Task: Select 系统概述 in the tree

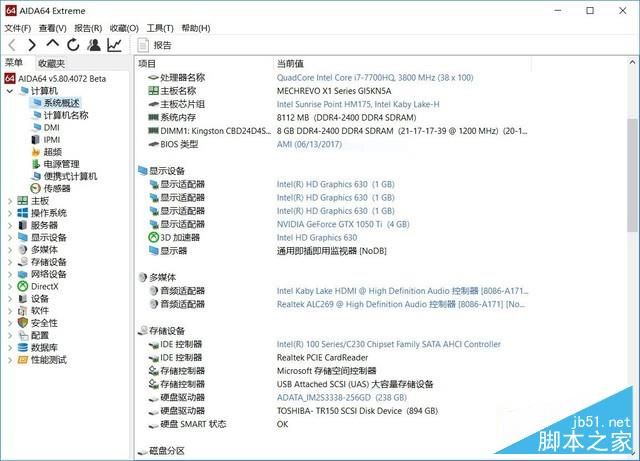Action: [61, 103]
